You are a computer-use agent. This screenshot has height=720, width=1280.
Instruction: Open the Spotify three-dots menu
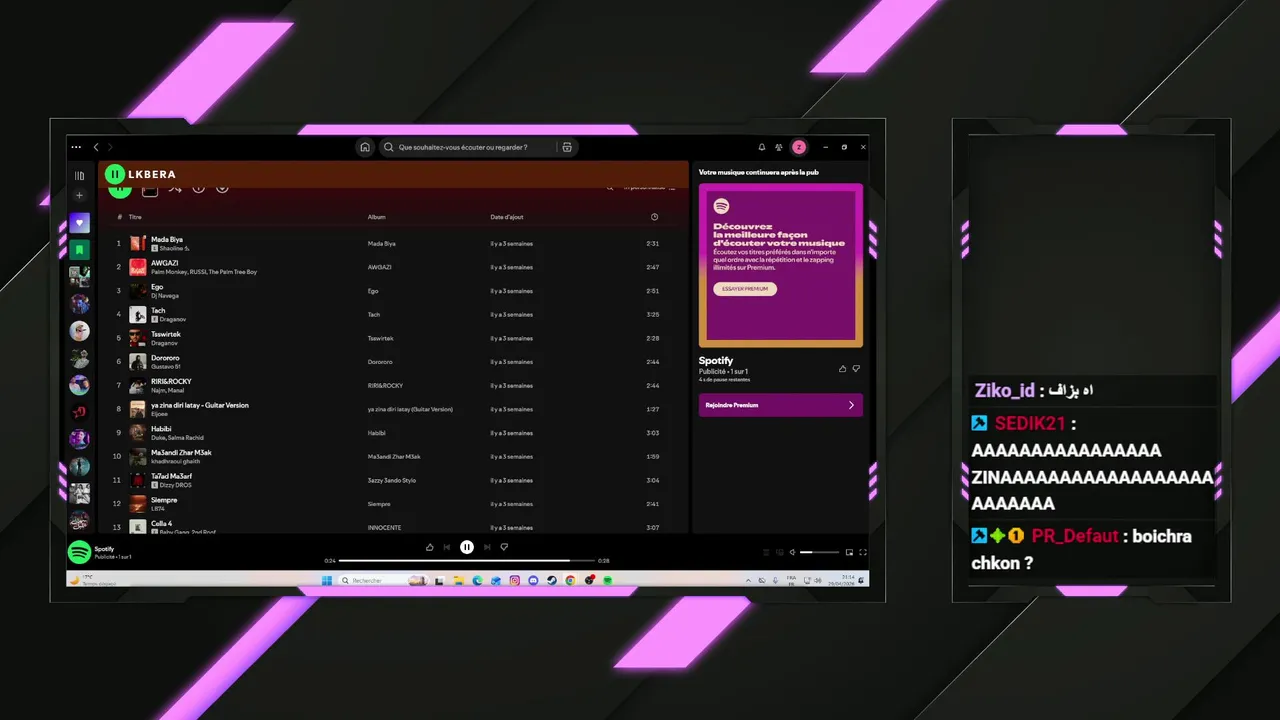(76, 147)
